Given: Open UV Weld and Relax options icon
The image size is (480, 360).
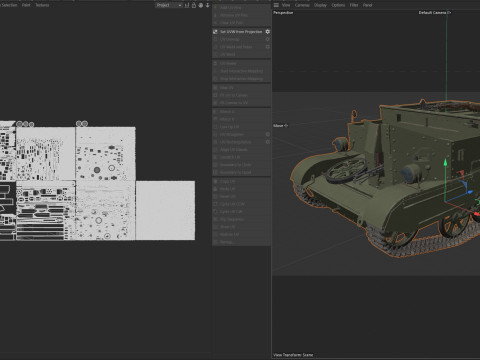Looking at the screenshot, I should click(x=268, y=47).
